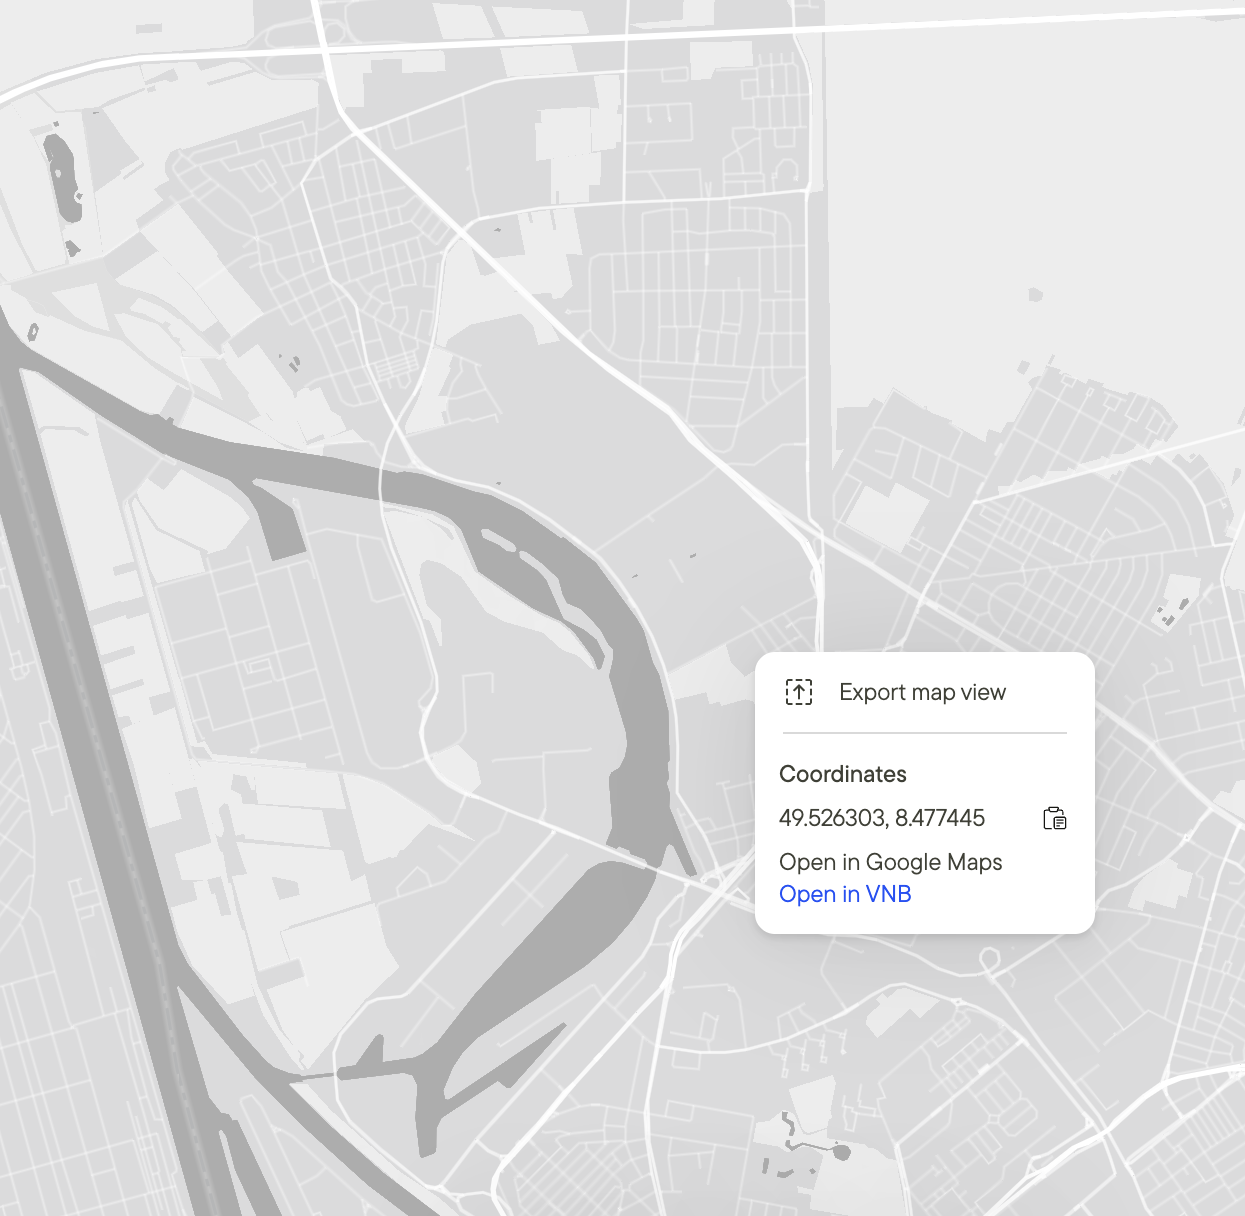Click the Export map view icon
This screenshot has height=1216, width=1245.
click(799, 692)
